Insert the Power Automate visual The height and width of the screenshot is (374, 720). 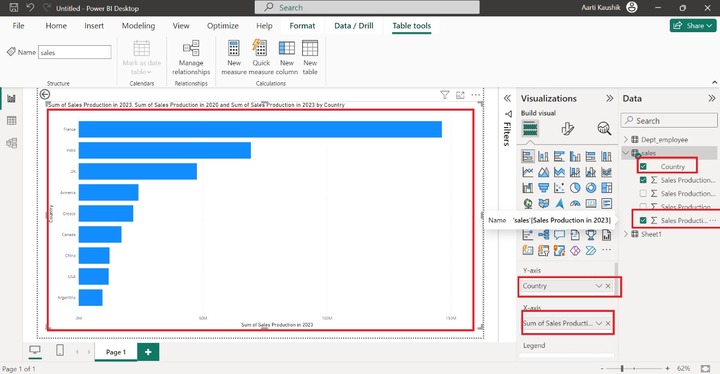591,250
